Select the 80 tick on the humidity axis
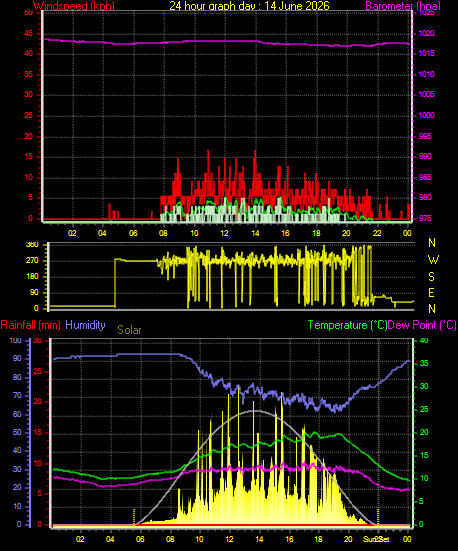This screenshot has width=458, height=551. [17, 377]
